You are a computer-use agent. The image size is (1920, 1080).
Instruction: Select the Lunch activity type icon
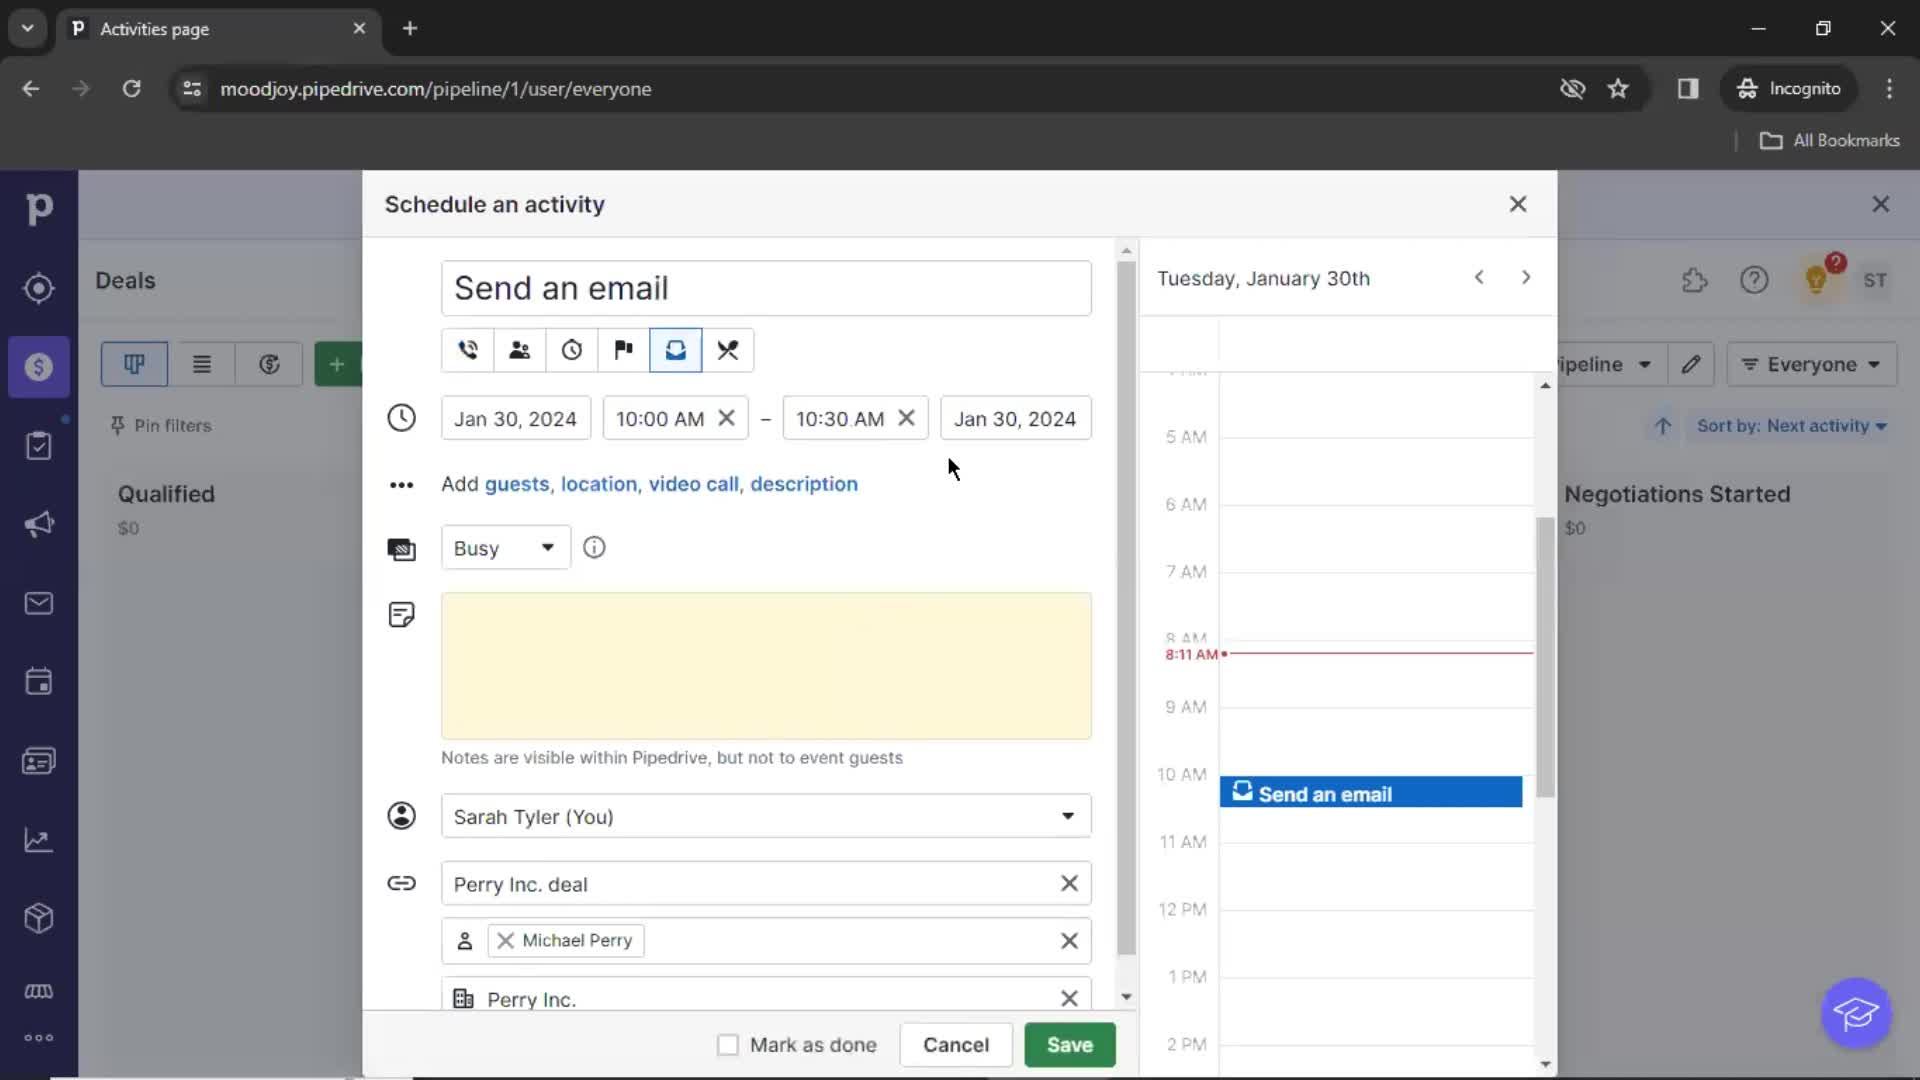click(x=728, y=350)
